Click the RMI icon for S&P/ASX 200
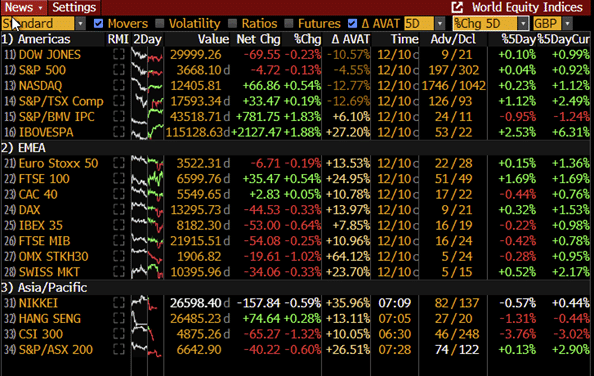The height and width of the screenshot is (376, 594). coord(119,349)
